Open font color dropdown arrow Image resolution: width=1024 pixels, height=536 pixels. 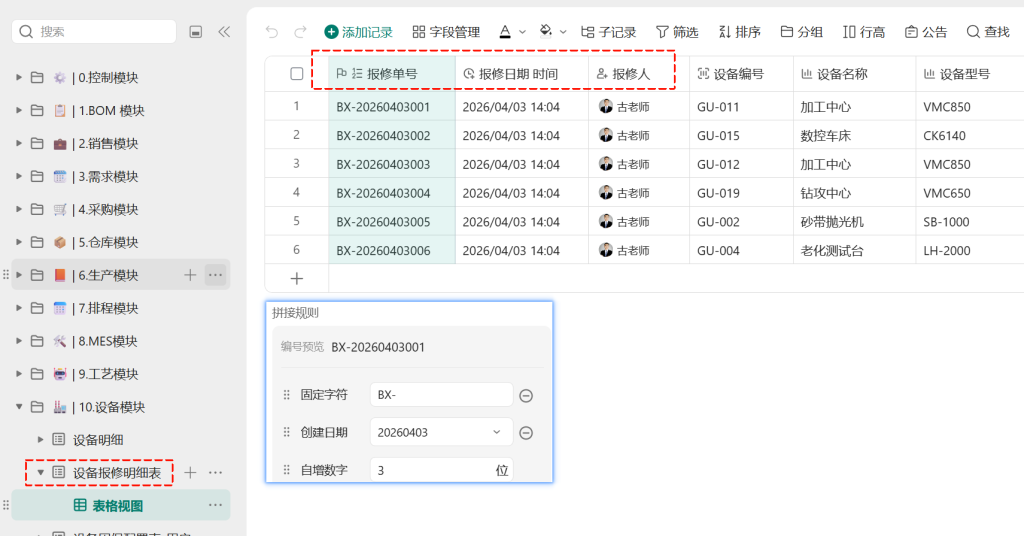point(522,32)
